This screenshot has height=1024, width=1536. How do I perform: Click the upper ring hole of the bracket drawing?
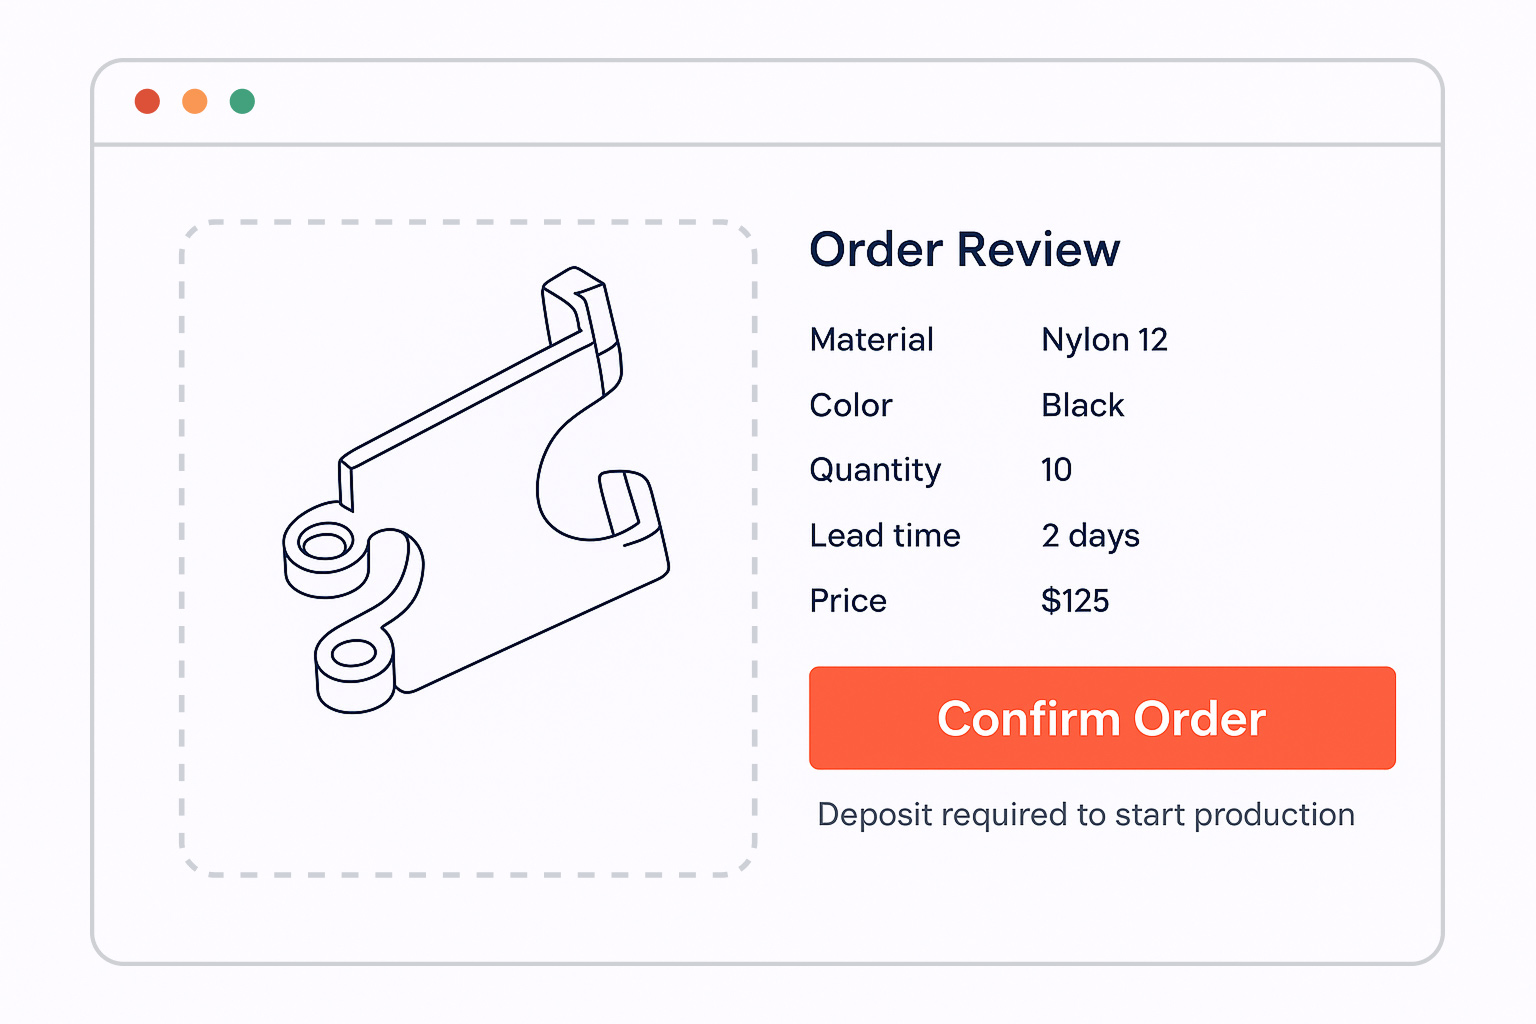tap(323, 545)
